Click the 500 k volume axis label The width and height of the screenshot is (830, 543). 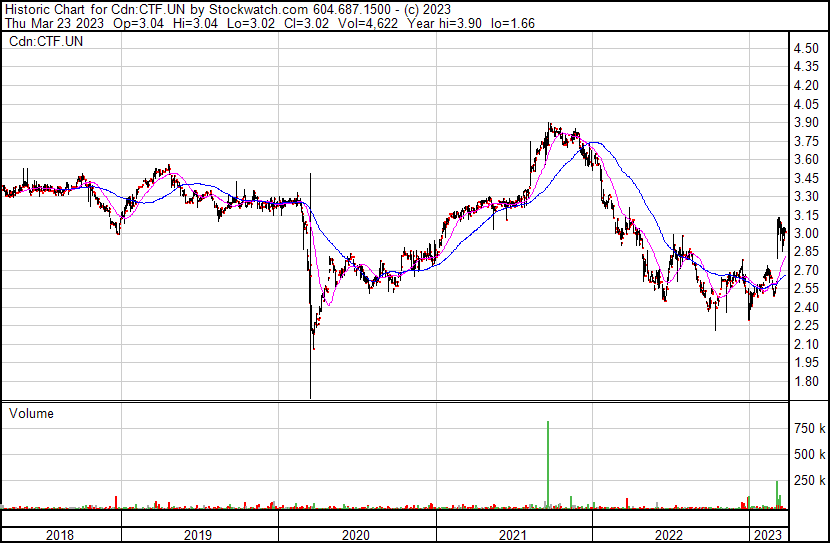click(x=809, y=454)
